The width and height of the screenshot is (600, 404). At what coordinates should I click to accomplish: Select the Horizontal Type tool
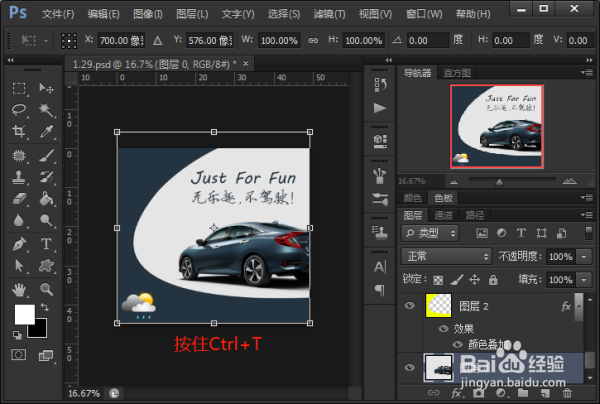click(46, 244)
